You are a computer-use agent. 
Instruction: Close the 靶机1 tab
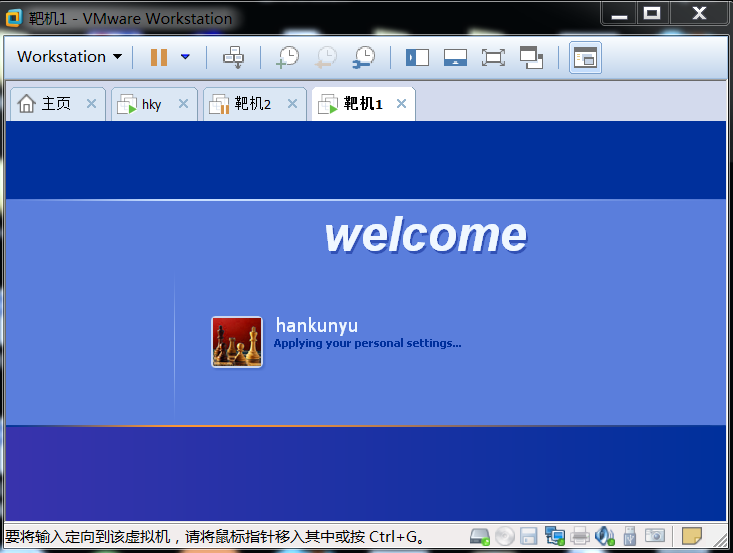point(401,103)
